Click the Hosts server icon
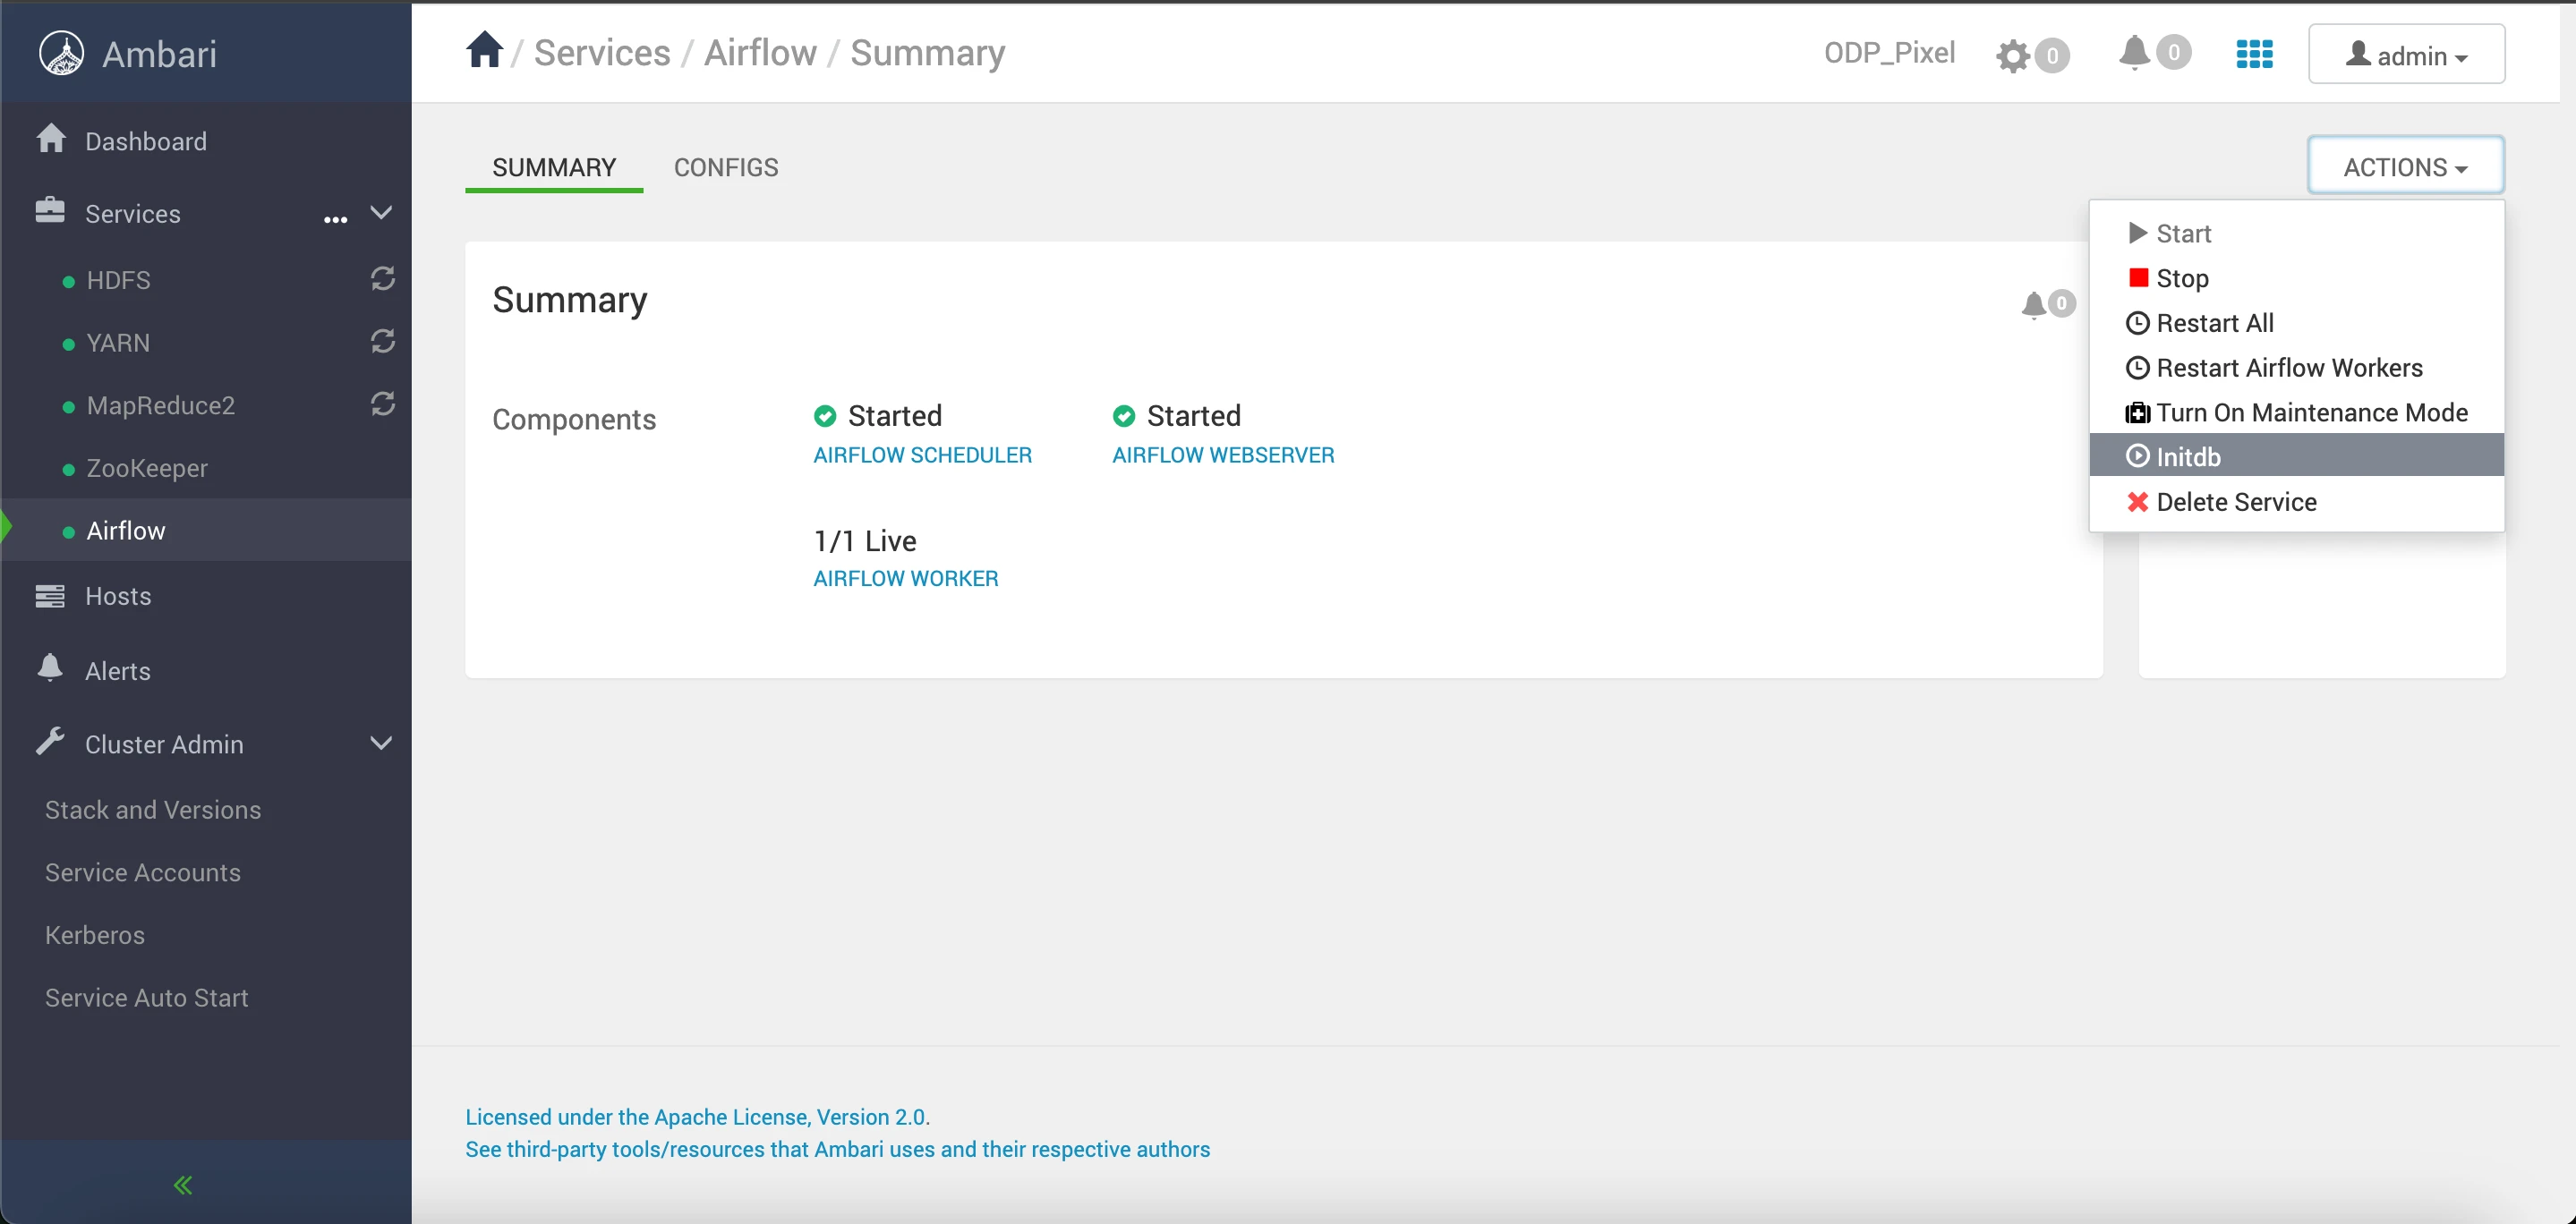 tap(50, 596)
